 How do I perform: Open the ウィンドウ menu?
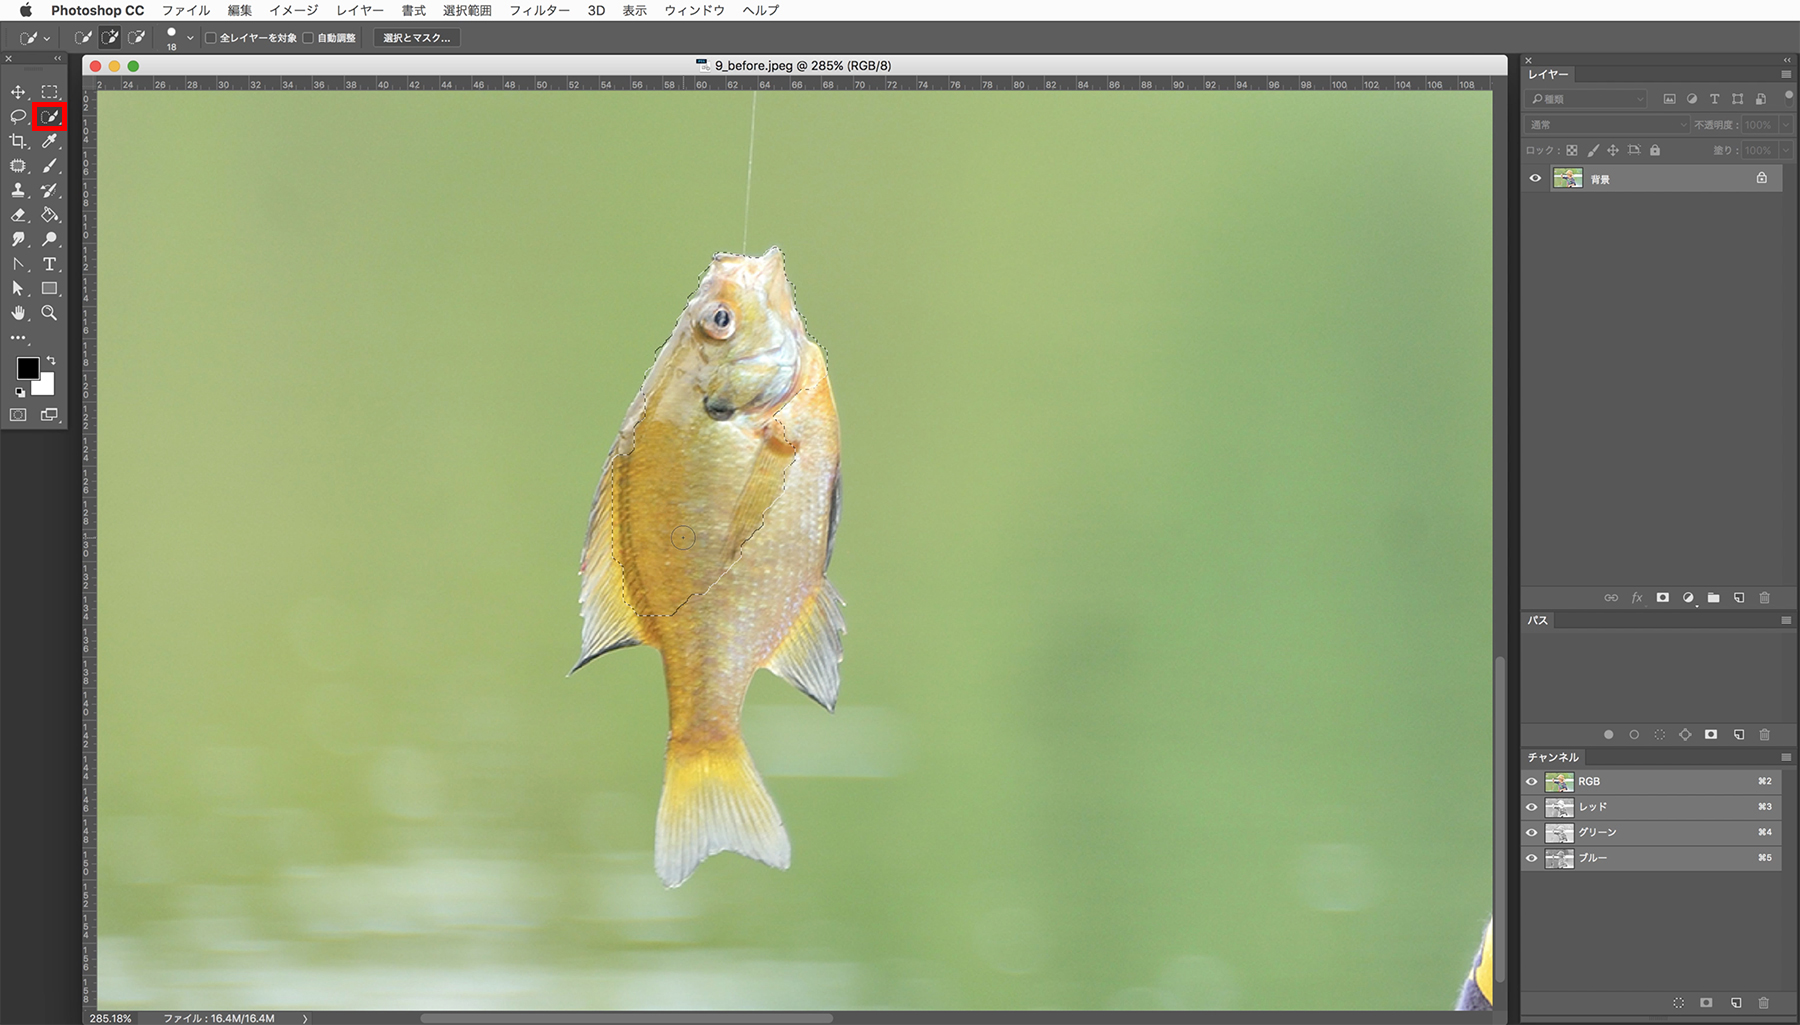coord(694,10)
